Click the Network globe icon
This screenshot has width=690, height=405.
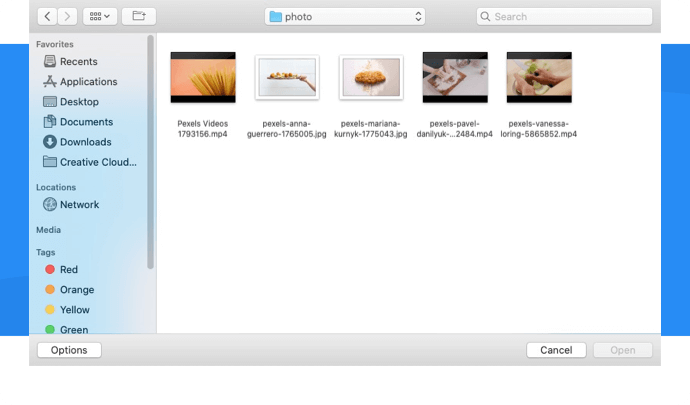point(50,204)
